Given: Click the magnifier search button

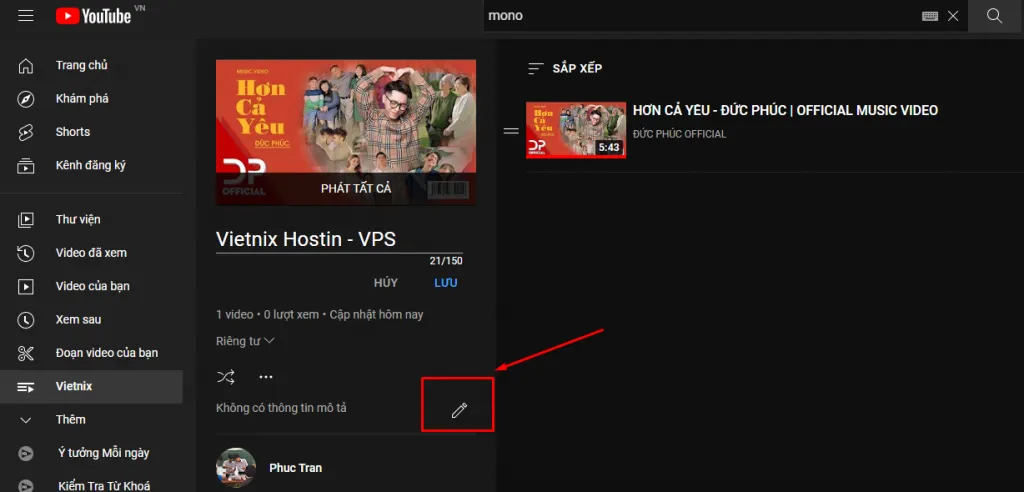Looking at the screenshot, I should [x=995, y=16].
